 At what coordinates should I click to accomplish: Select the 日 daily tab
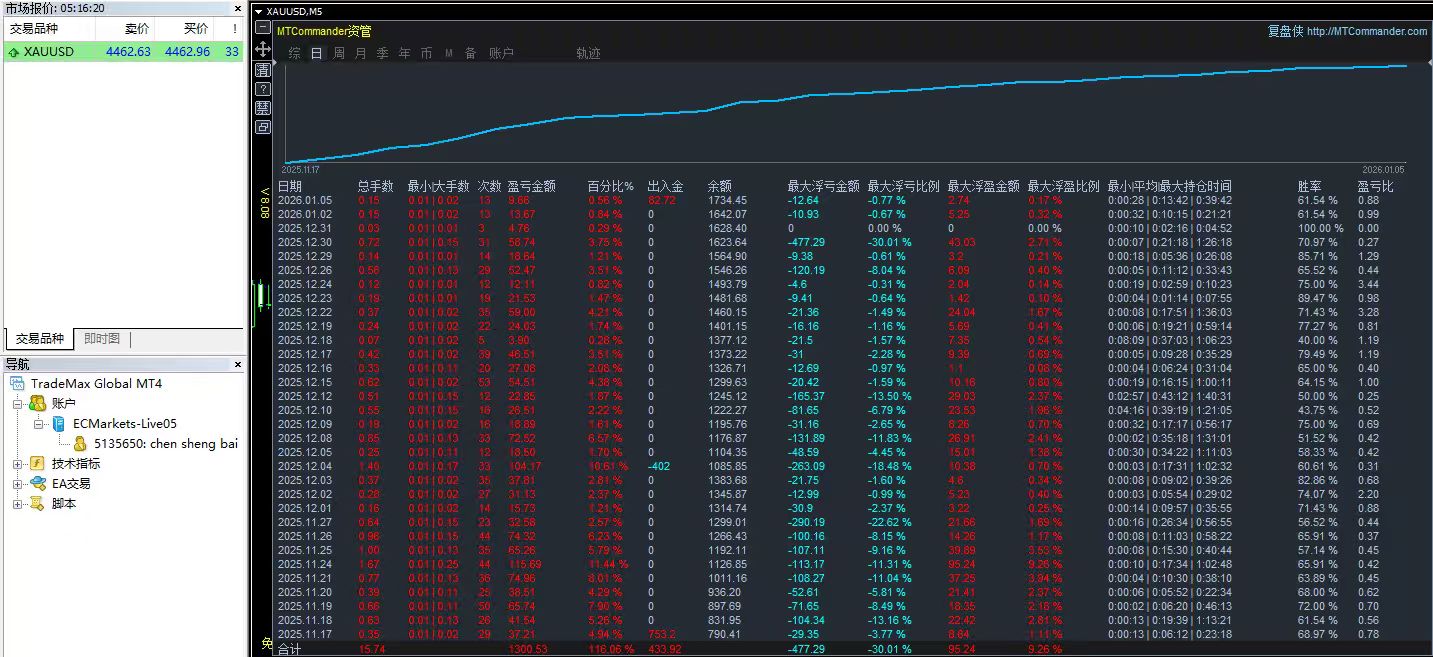[x=316, y=53]
